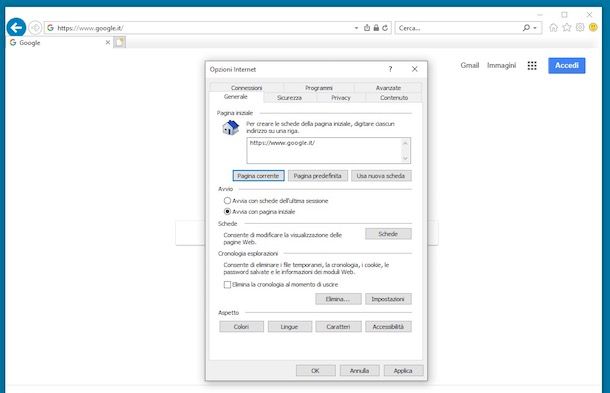Viewport: 610px width, 393px height.
Task: Confirm with the OK button
Action: (x=316, y=371)
